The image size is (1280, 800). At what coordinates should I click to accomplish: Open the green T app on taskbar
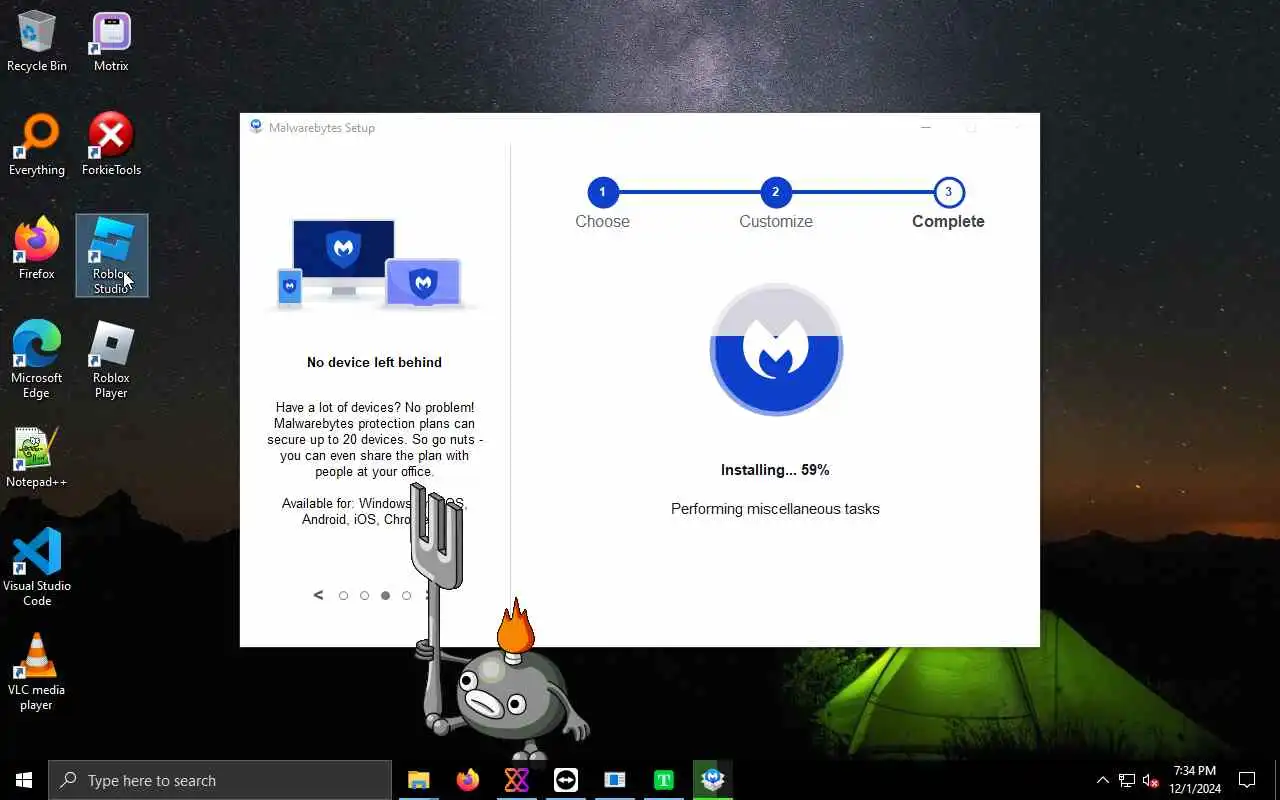pyautogui.click(x=663, y=780)
